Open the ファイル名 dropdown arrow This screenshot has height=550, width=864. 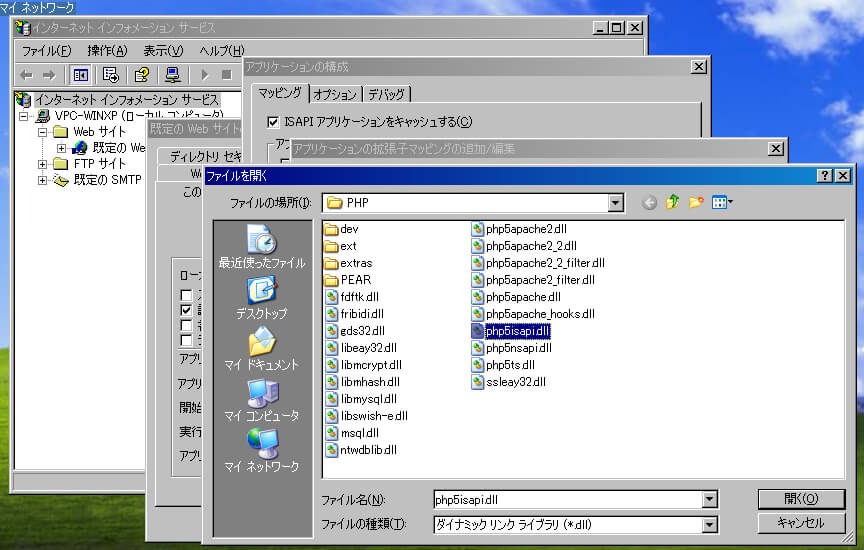click(710, 499)
